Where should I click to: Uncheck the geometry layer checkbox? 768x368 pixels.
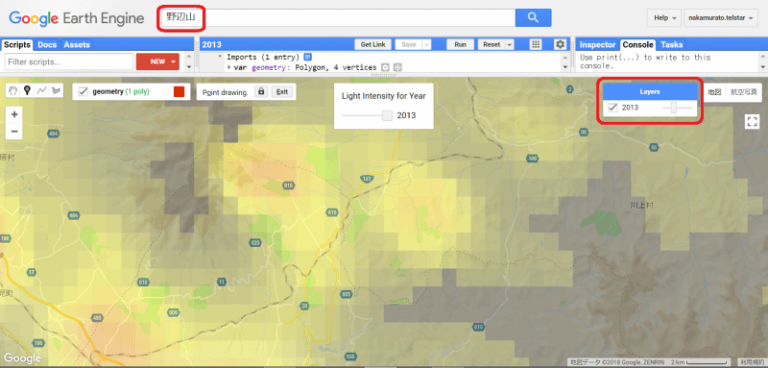point(83,92)
